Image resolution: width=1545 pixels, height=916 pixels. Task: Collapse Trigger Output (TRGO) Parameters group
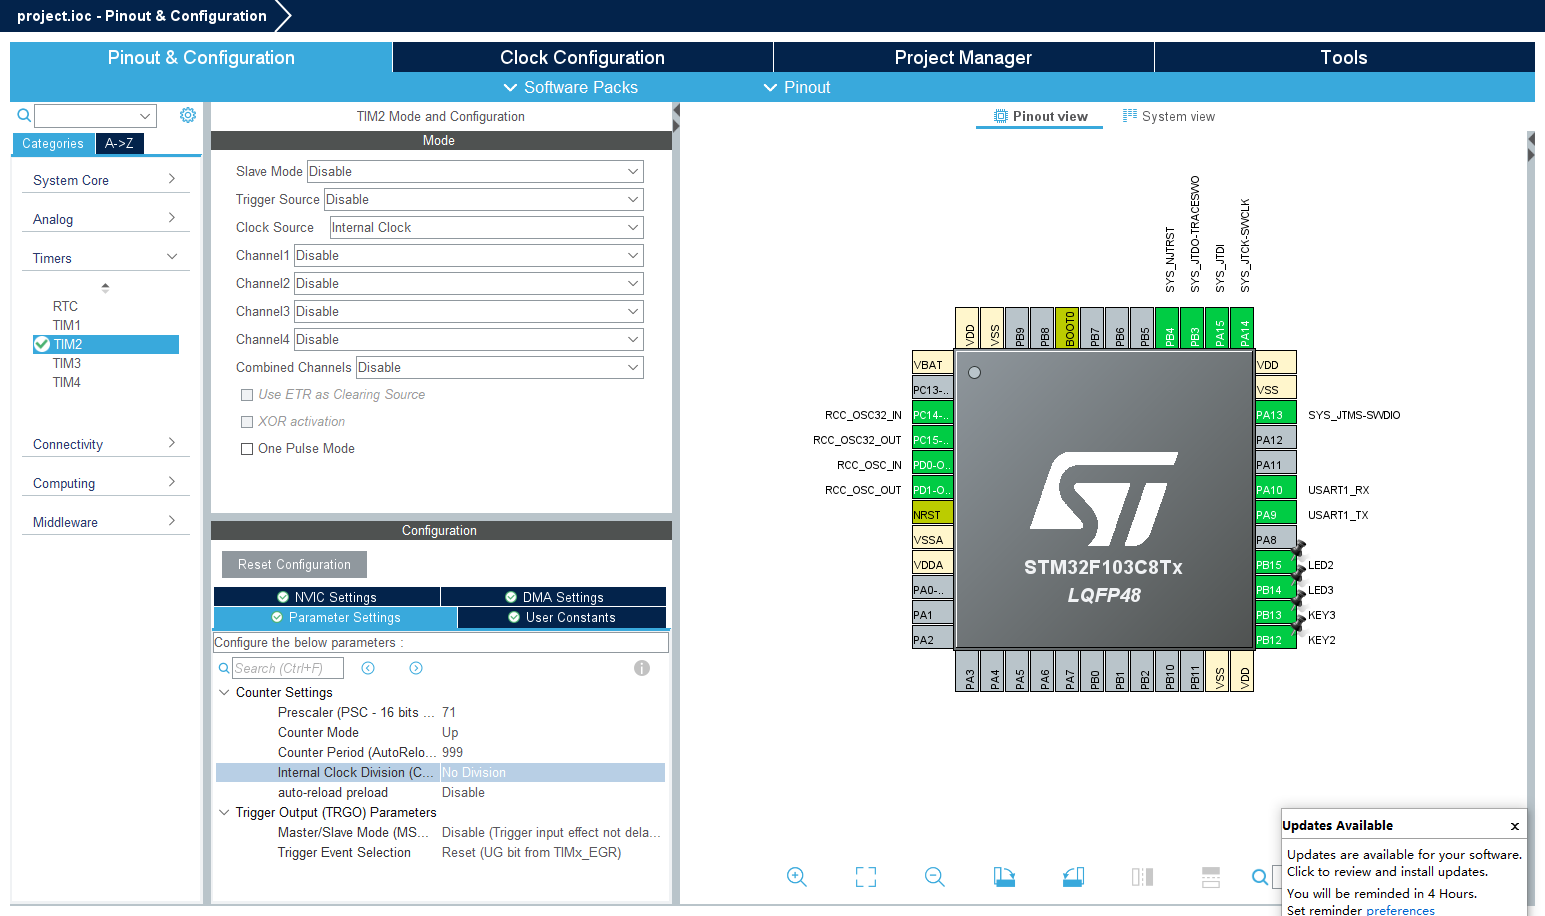click(x=224, y=812)
